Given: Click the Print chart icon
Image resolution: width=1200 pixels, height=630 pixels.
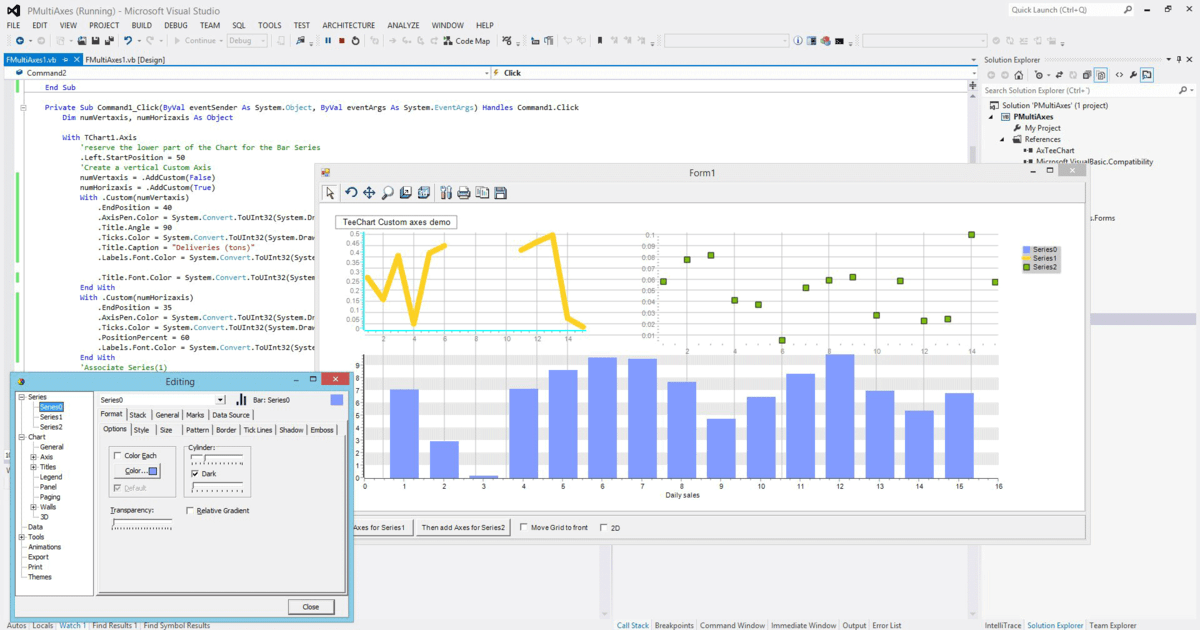Looking at the screenshot, I should 462,192.
